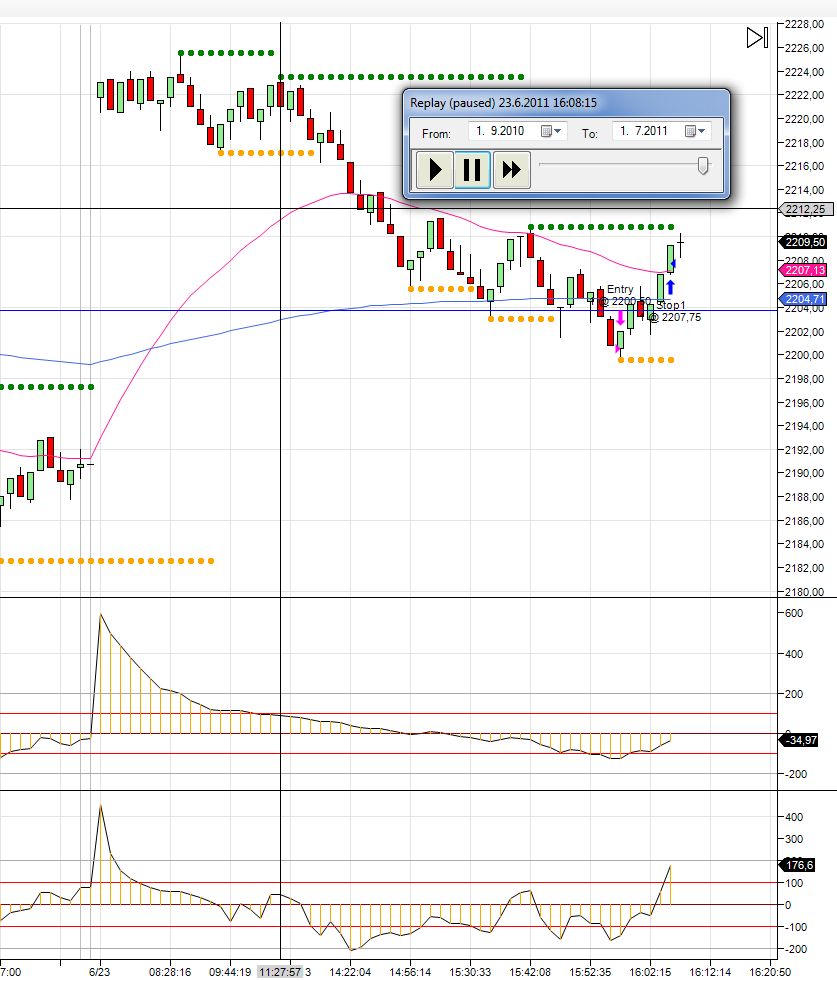Click the 176,6 indicator value label
Screen dimensions: 837x981
798,865
